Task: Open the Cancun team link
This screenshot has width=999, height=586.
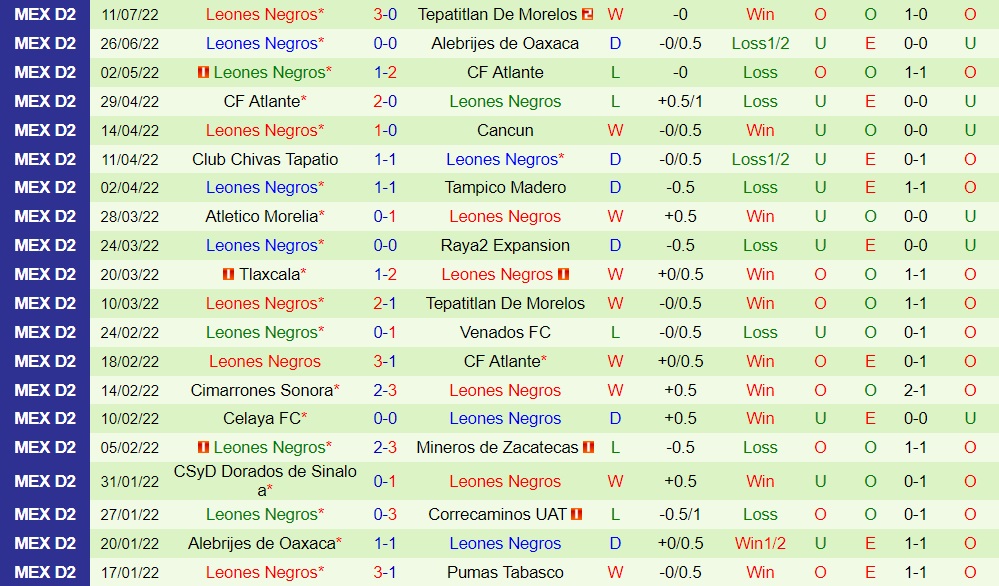Action: click(x=505, y=131)
